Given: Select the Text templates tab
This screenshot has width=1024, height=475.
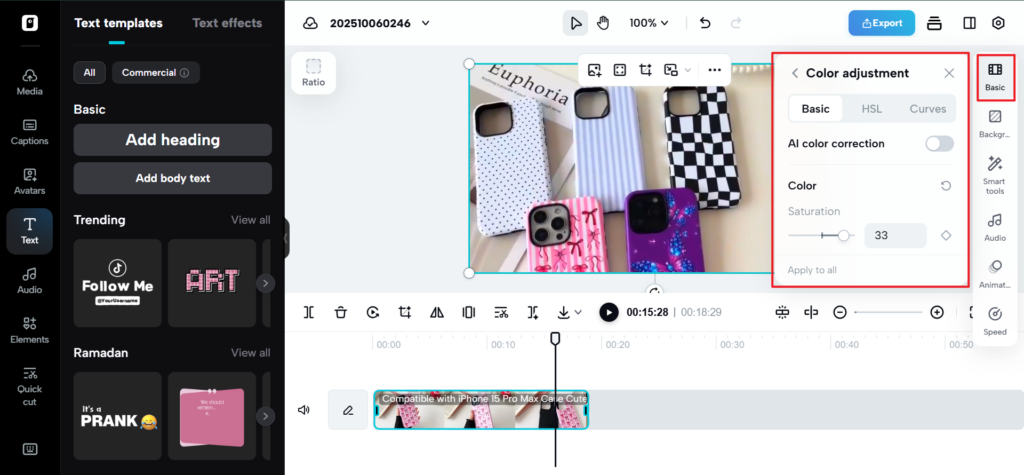Looking at the screenshot, I should (118, 23).
